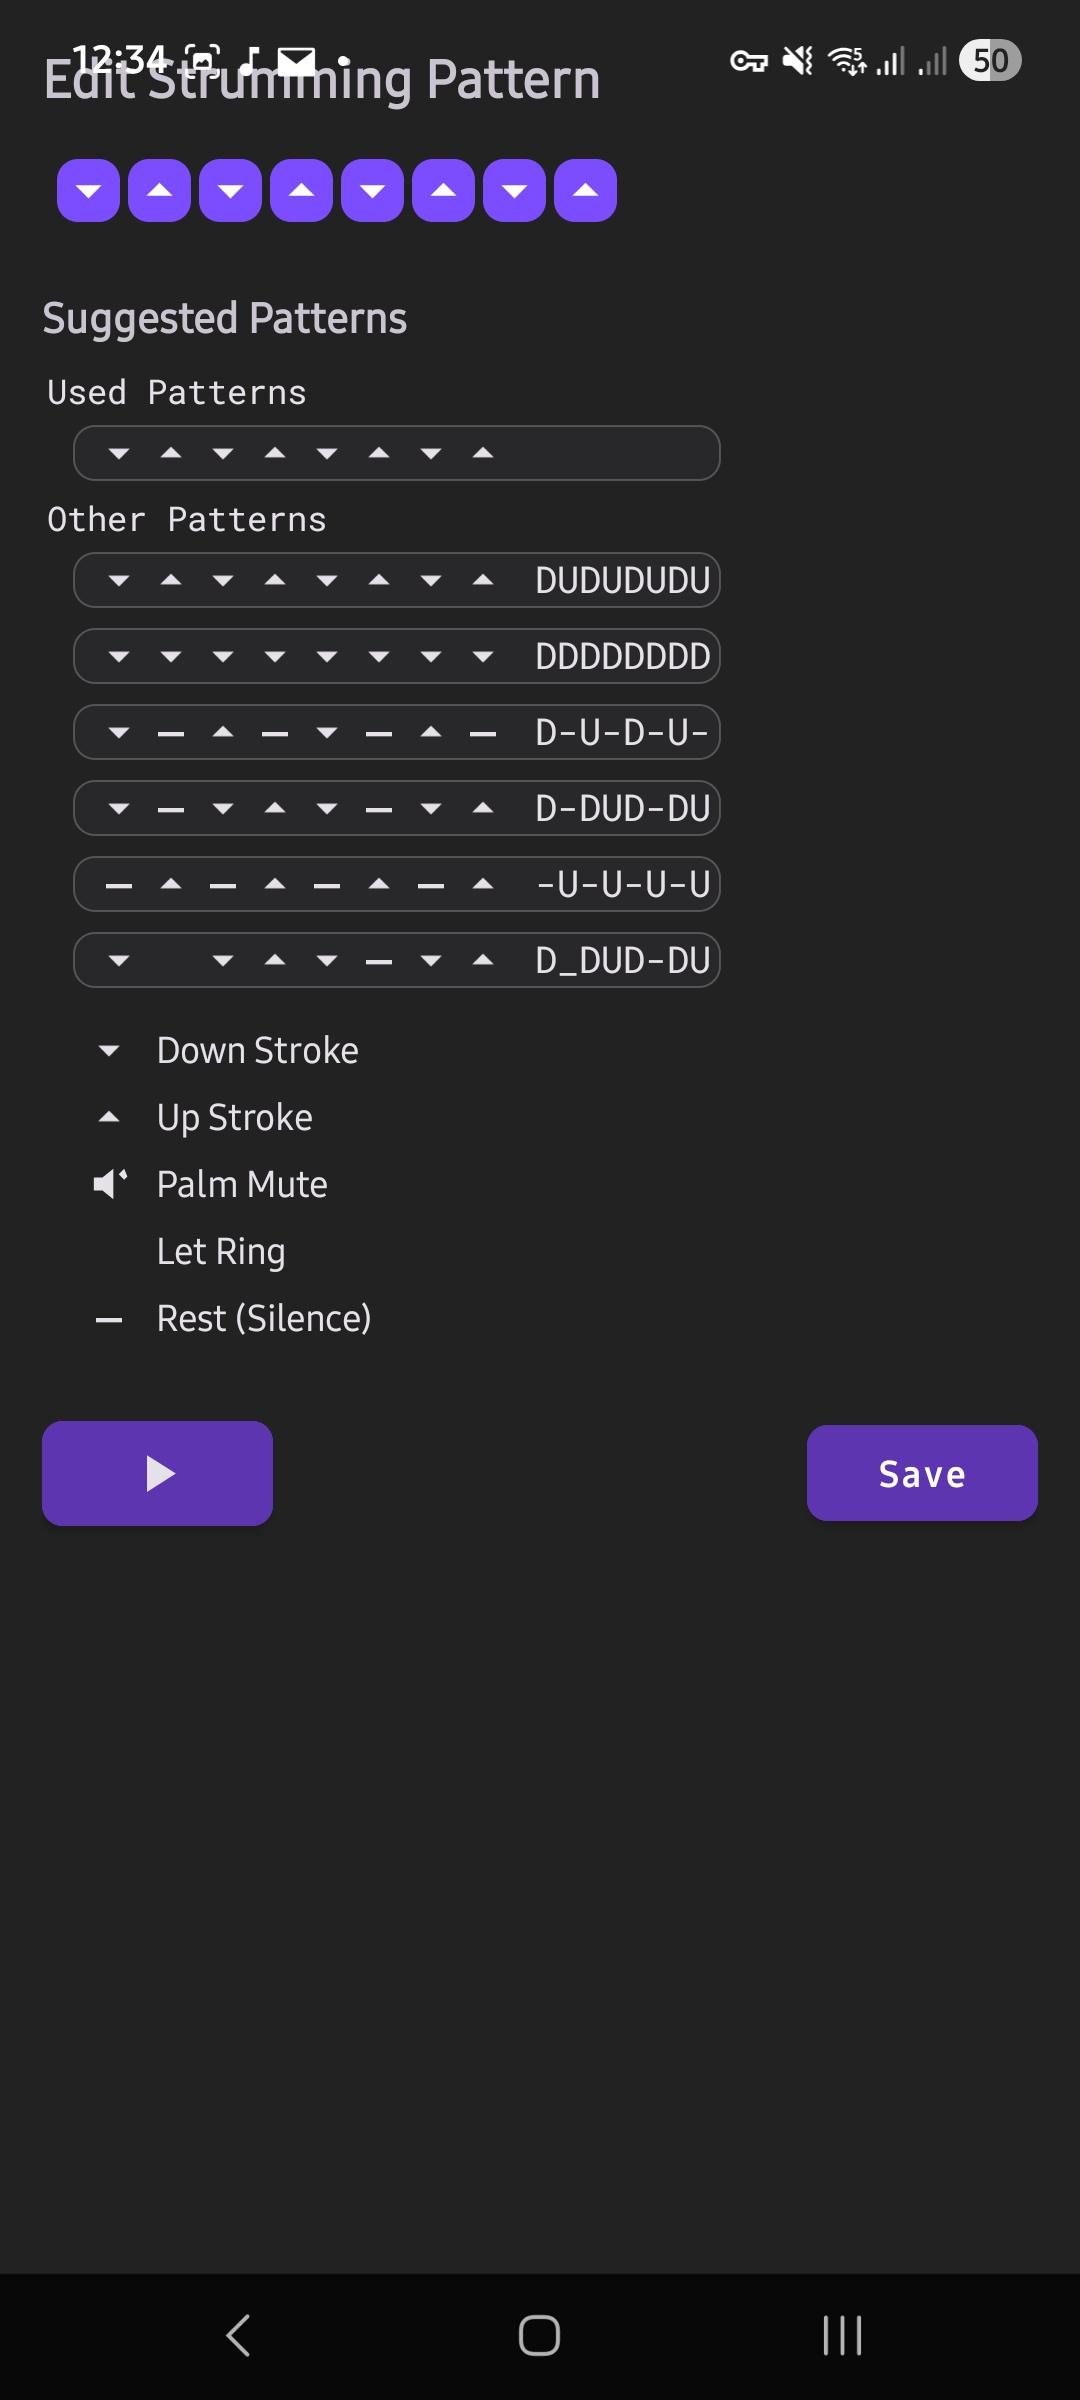Select the DUDUDUDU suggested pattern

click(397, 580)
